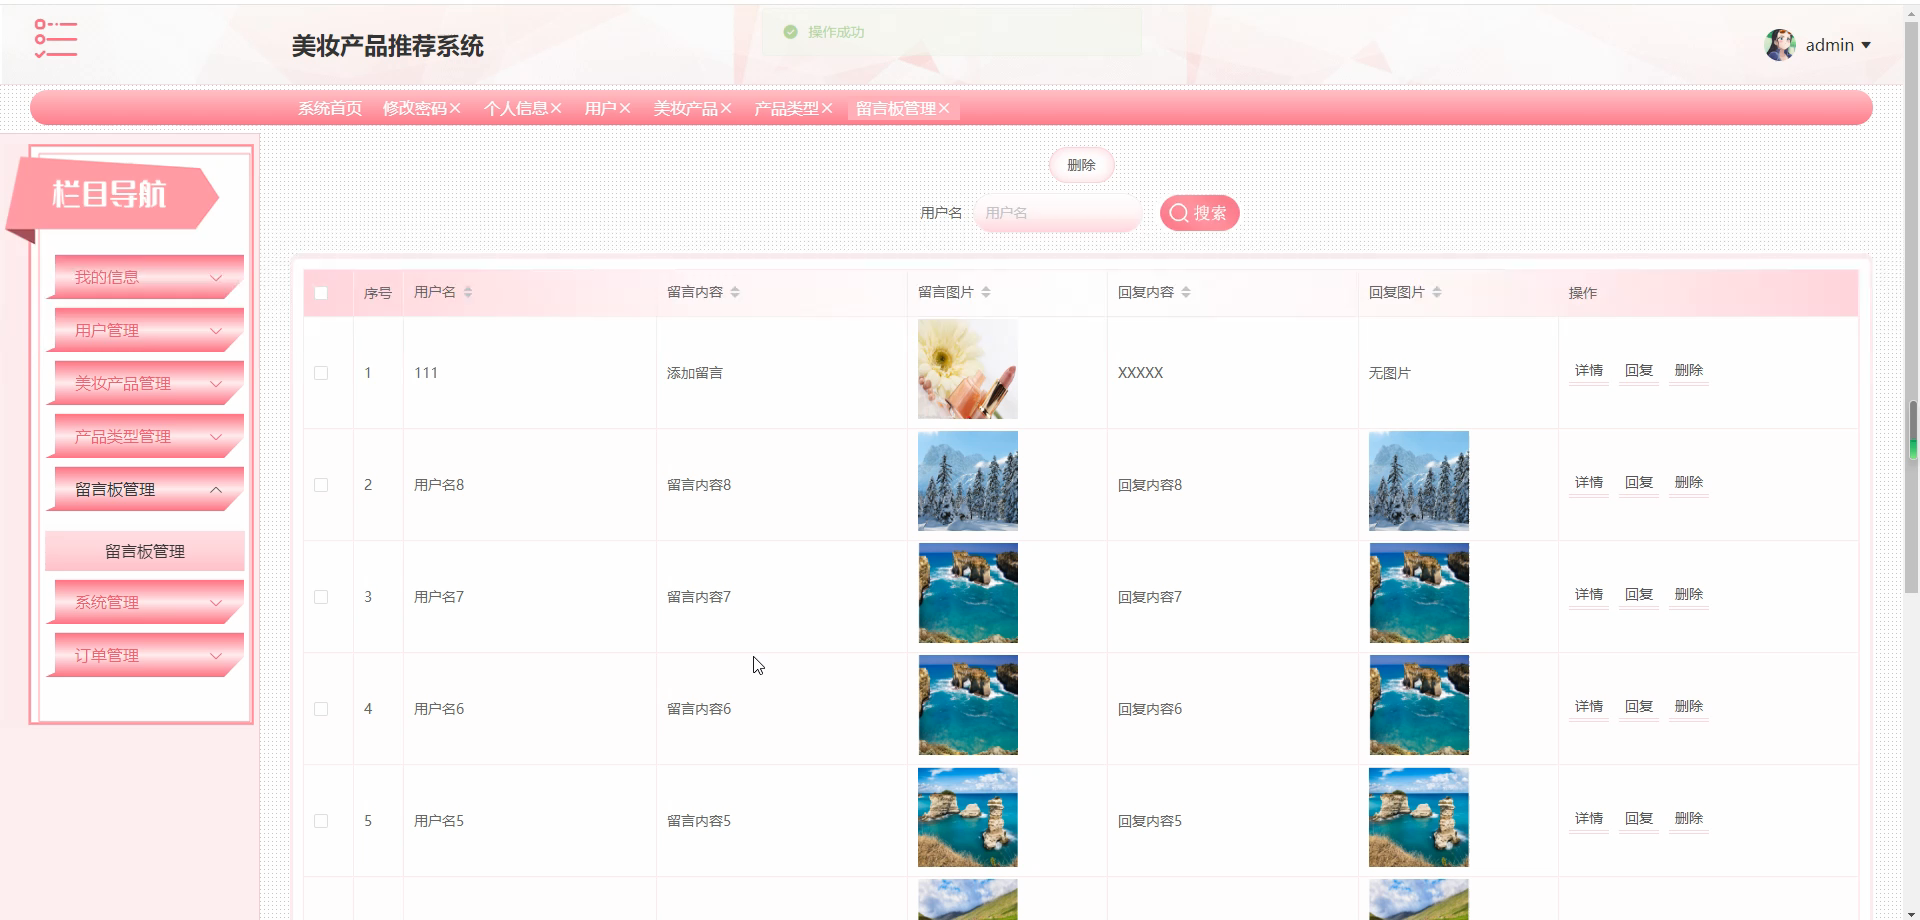Switch to the 用户 tab
The width and height of the screenshot is (1920, 920).
point(600,108)
